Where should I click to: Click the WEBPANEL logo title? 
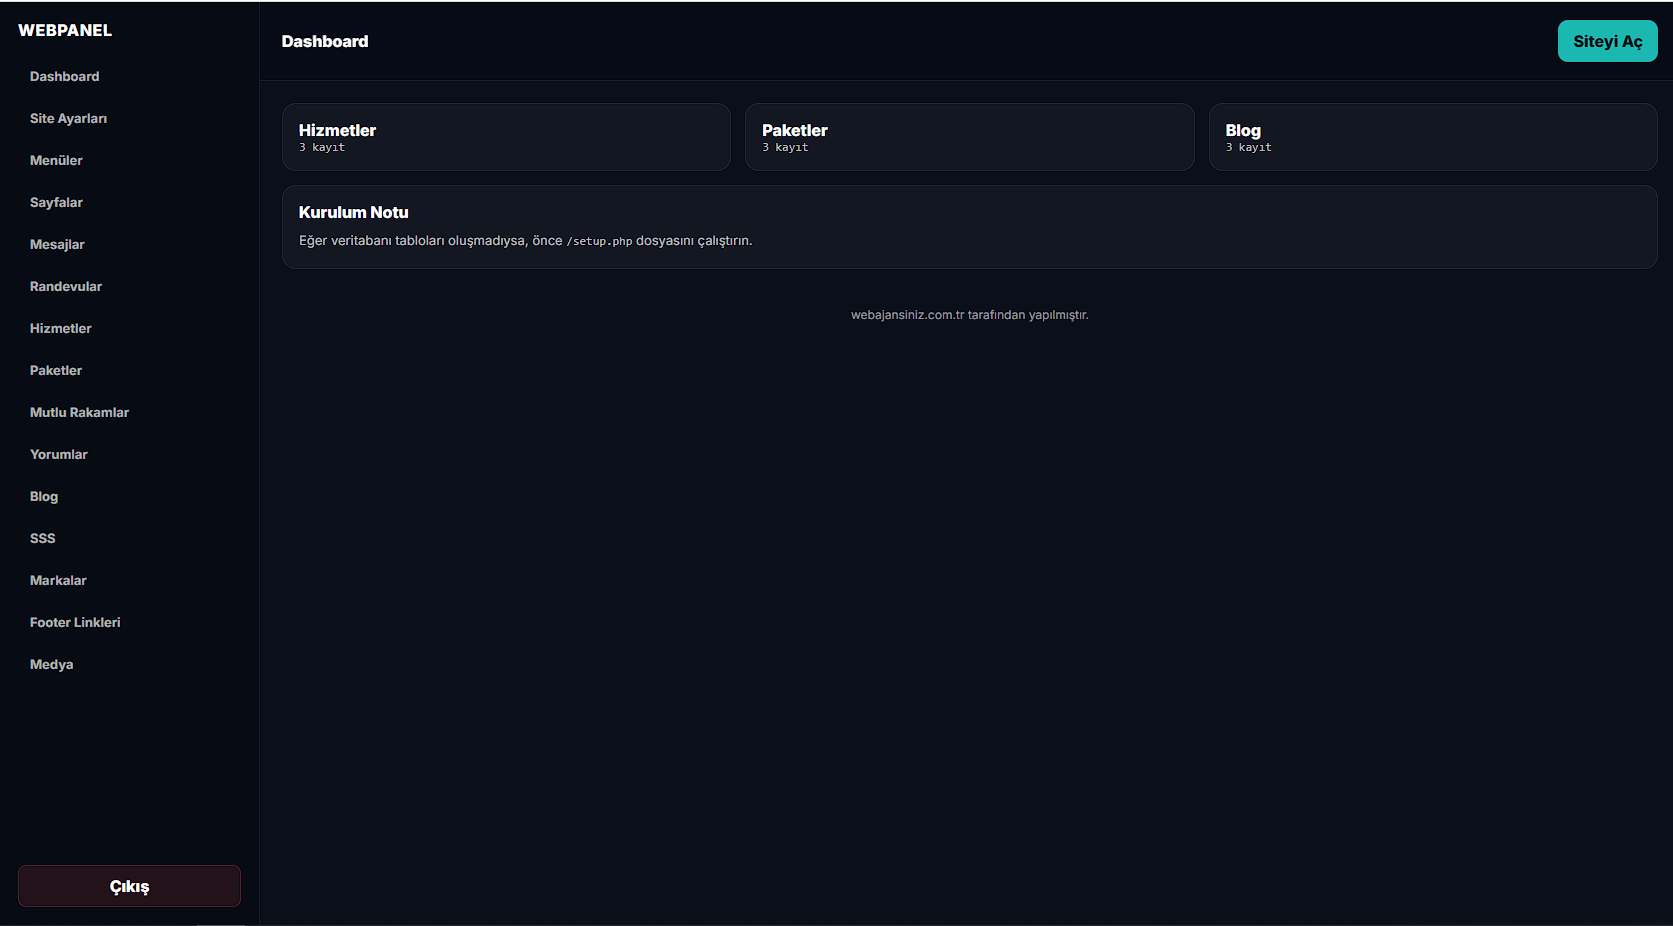(65, 31)
